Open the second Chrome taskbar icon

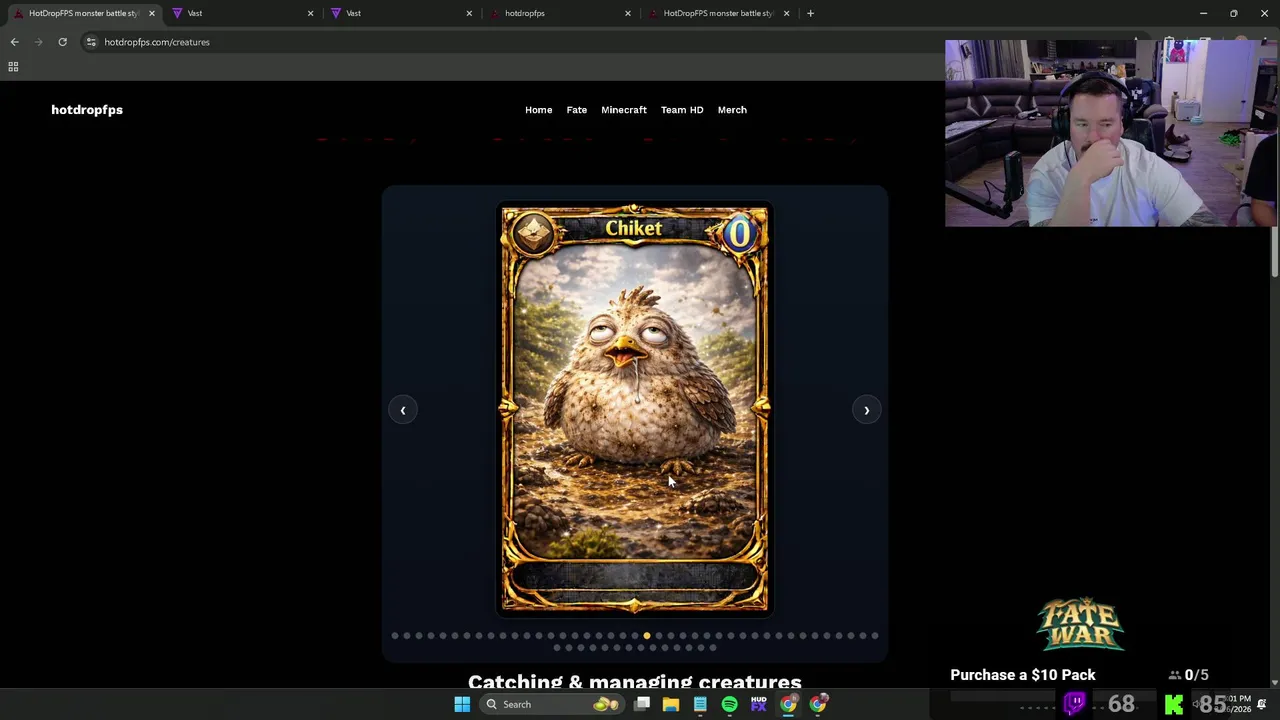(x=818, y=704)
